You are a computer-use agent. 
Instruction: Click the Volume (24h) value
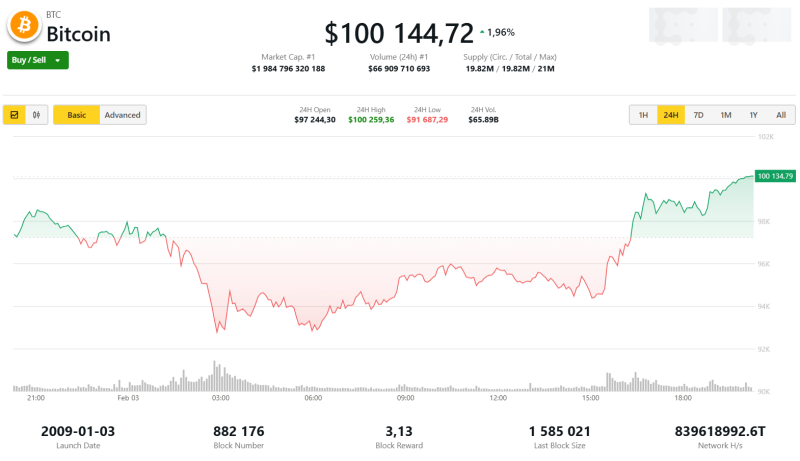[x=400, y=69]
